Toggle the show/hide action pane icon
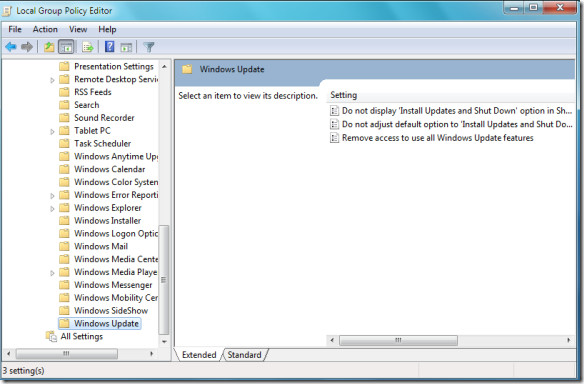This screenshot has width=584, height=384. pos(126,47)
